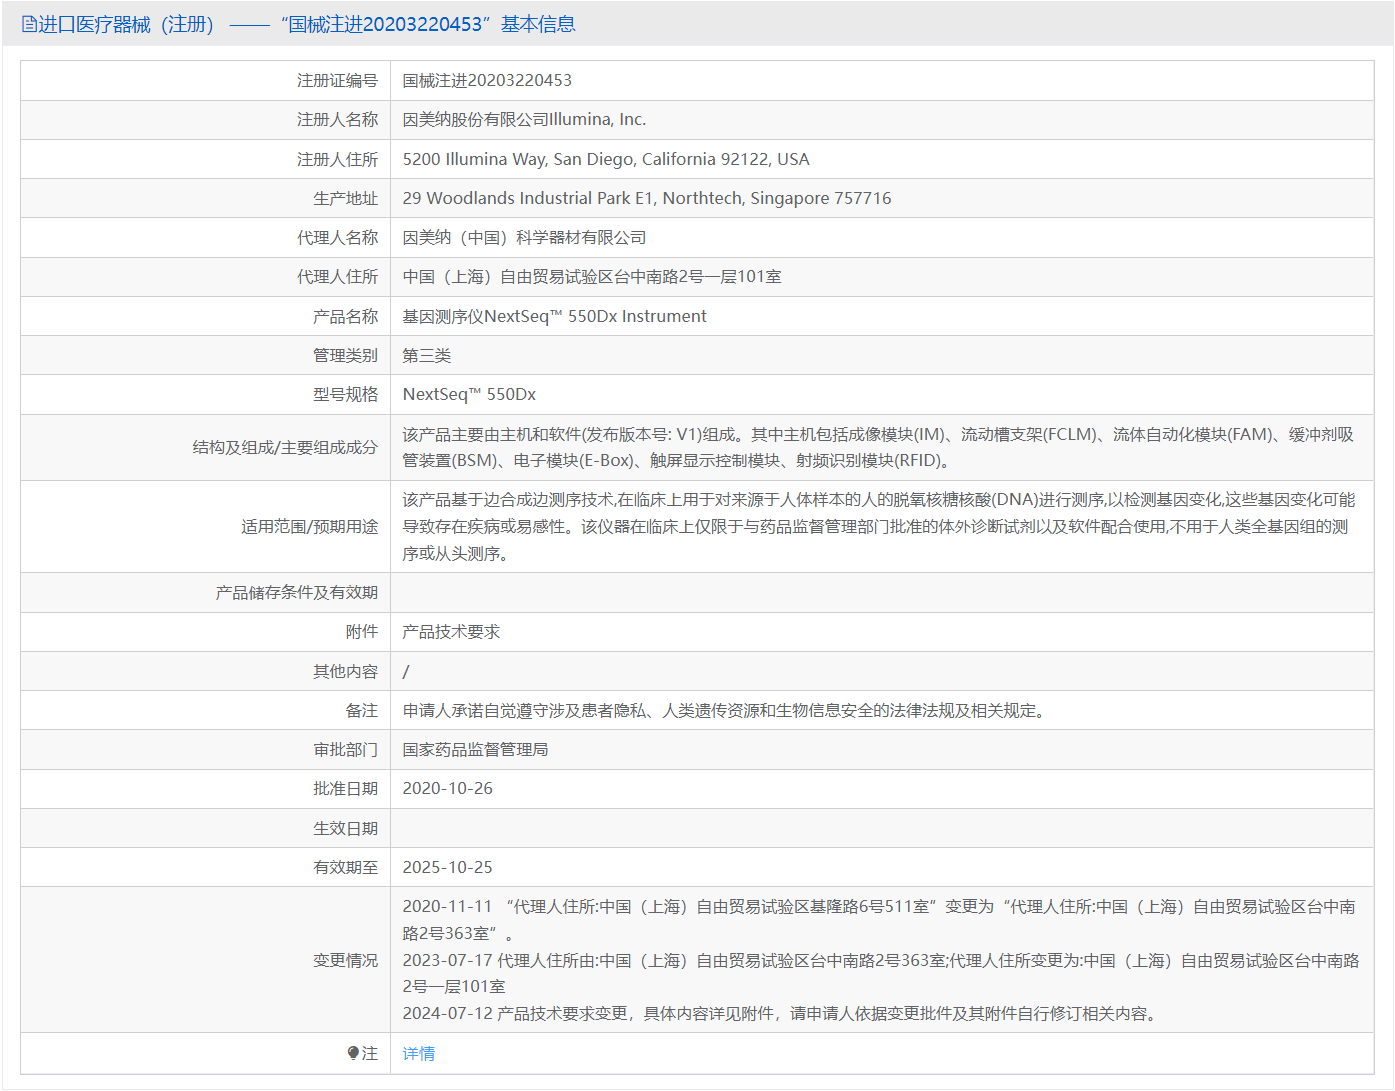Click the 变更情况 label
This screenshot has height=1091, width=1395.
pos(346,960)
